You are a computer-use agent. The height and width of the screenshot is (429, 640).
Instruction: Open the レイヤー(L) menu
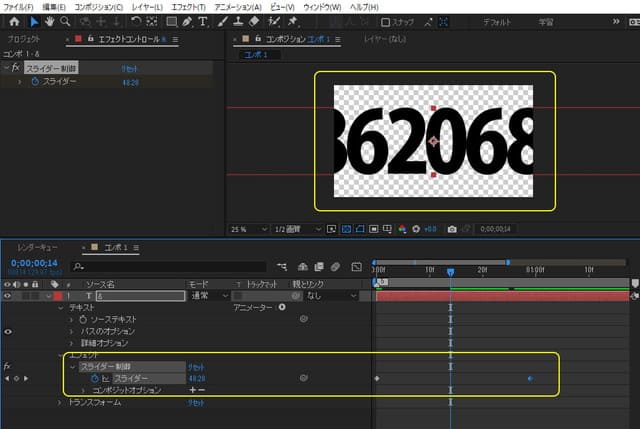click(x=147, y=7)
